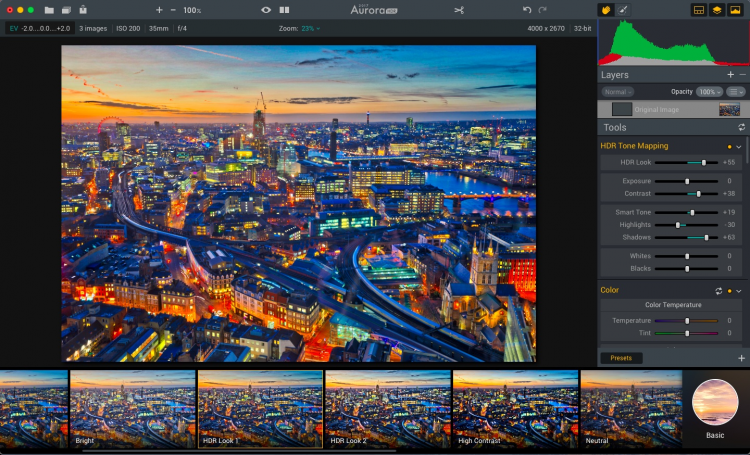Open the Zoom percentage dropdown
Screen dimensions: 750x455
tap(310, 28)
